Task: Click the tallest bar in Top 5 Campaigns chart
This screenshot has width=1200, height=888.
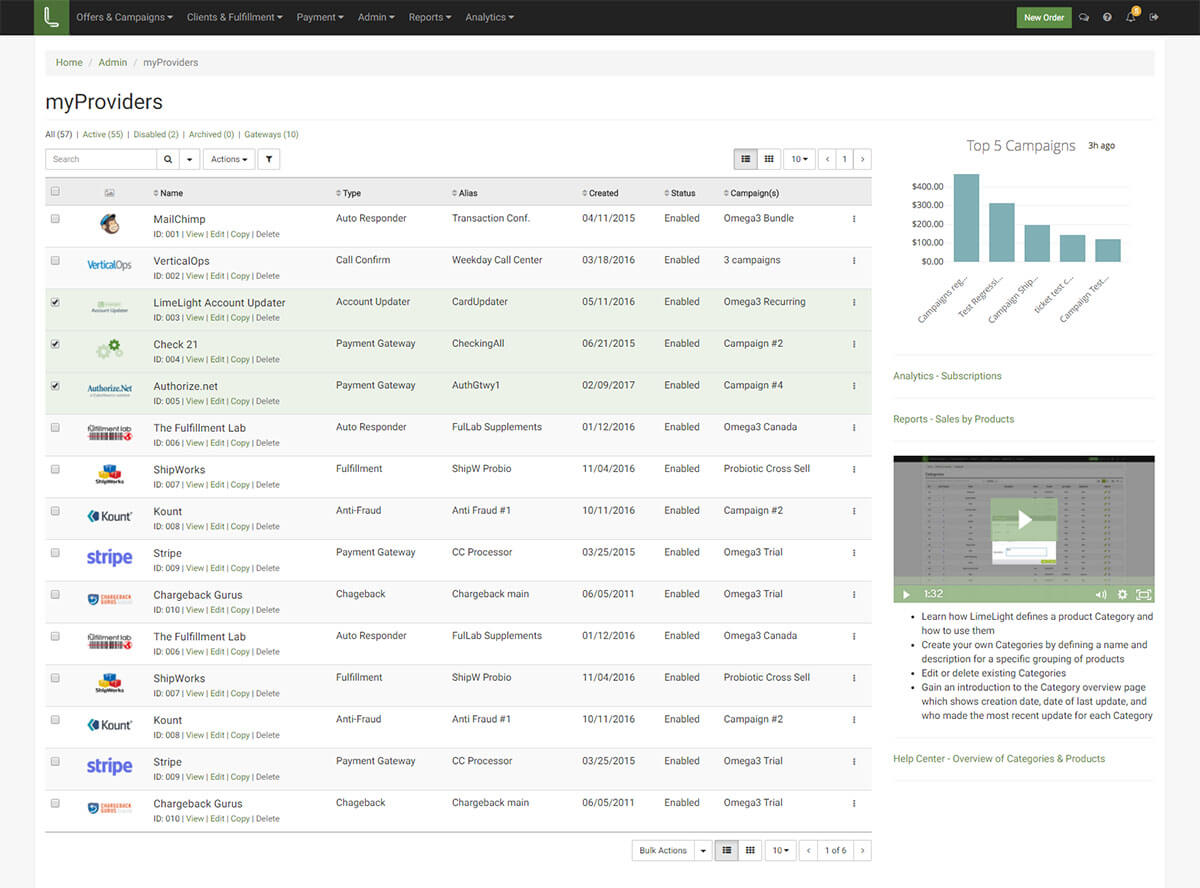Action: click(x=966, y=217)
